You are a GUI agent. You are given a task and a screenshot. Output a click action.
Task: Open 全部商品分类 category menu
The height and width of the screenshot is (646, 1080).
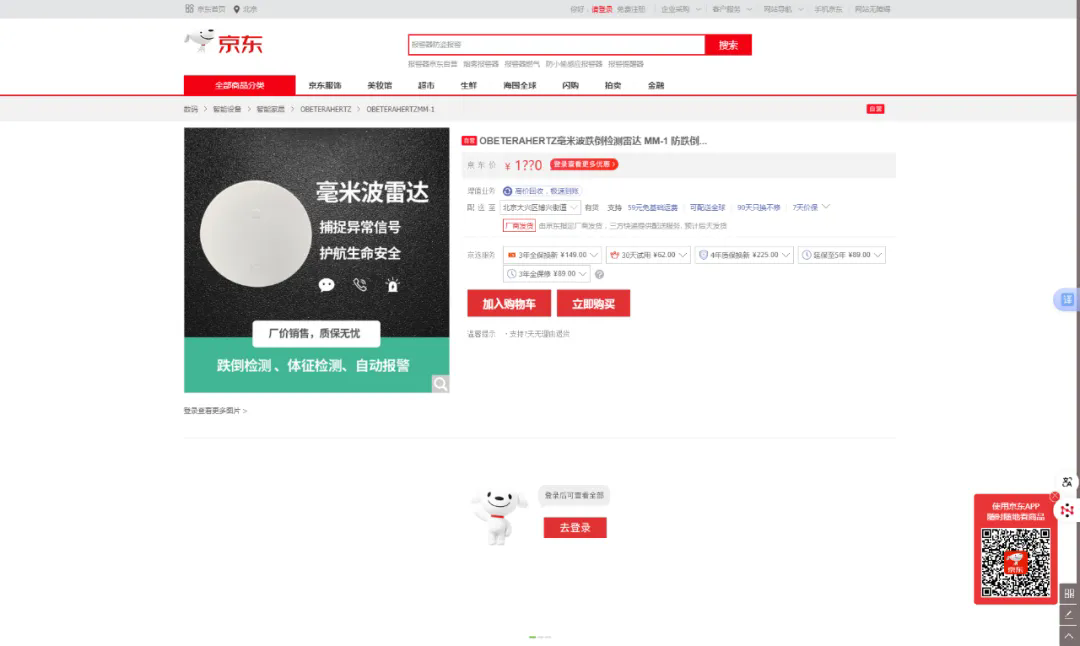point(239,86)
